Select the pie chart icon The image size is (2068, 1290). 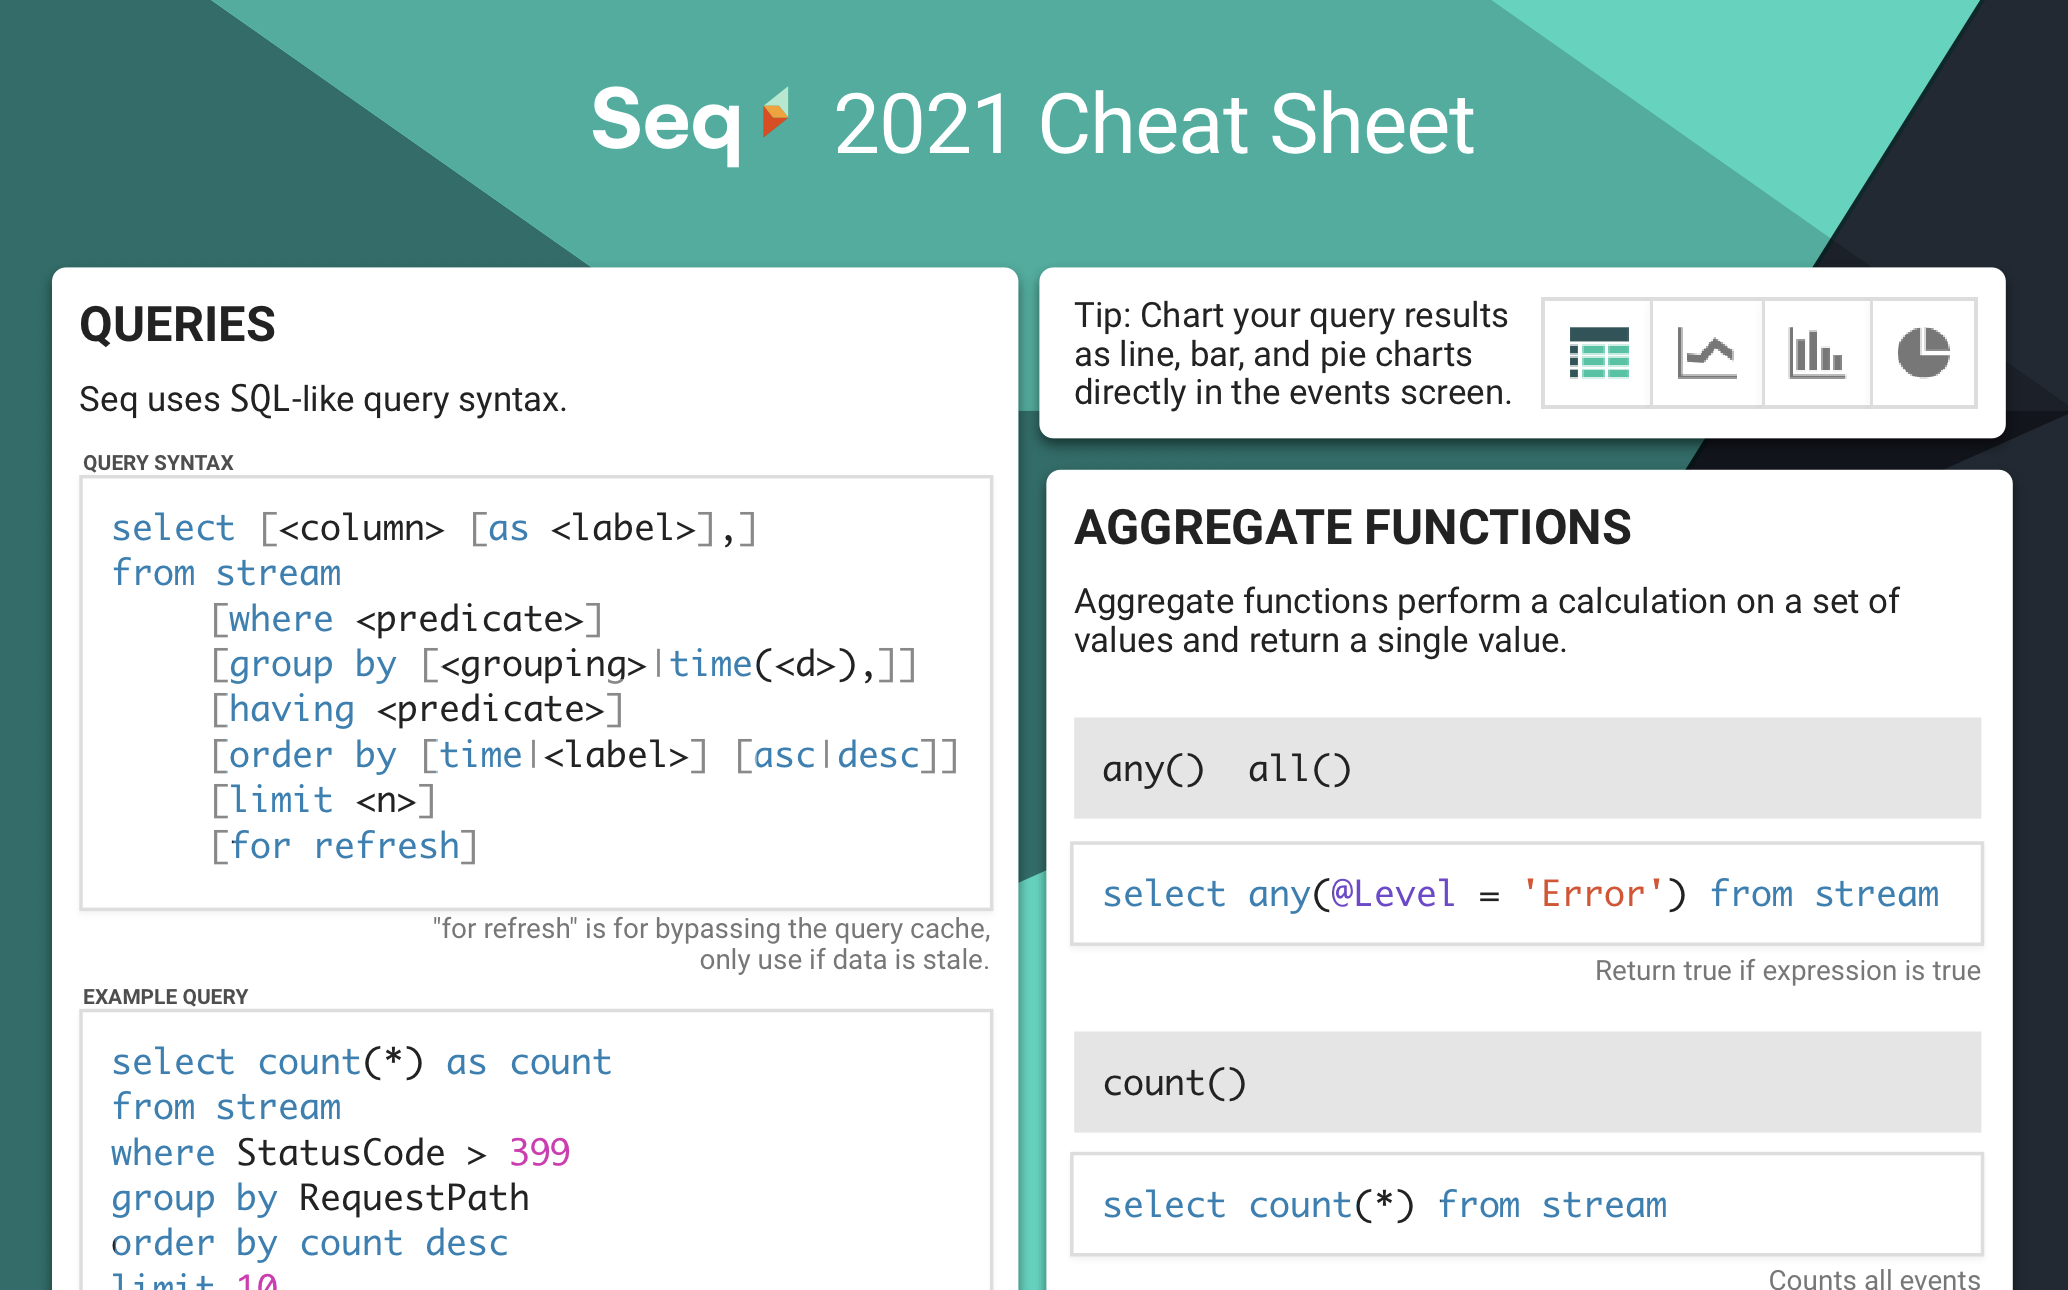[1923, 353]
